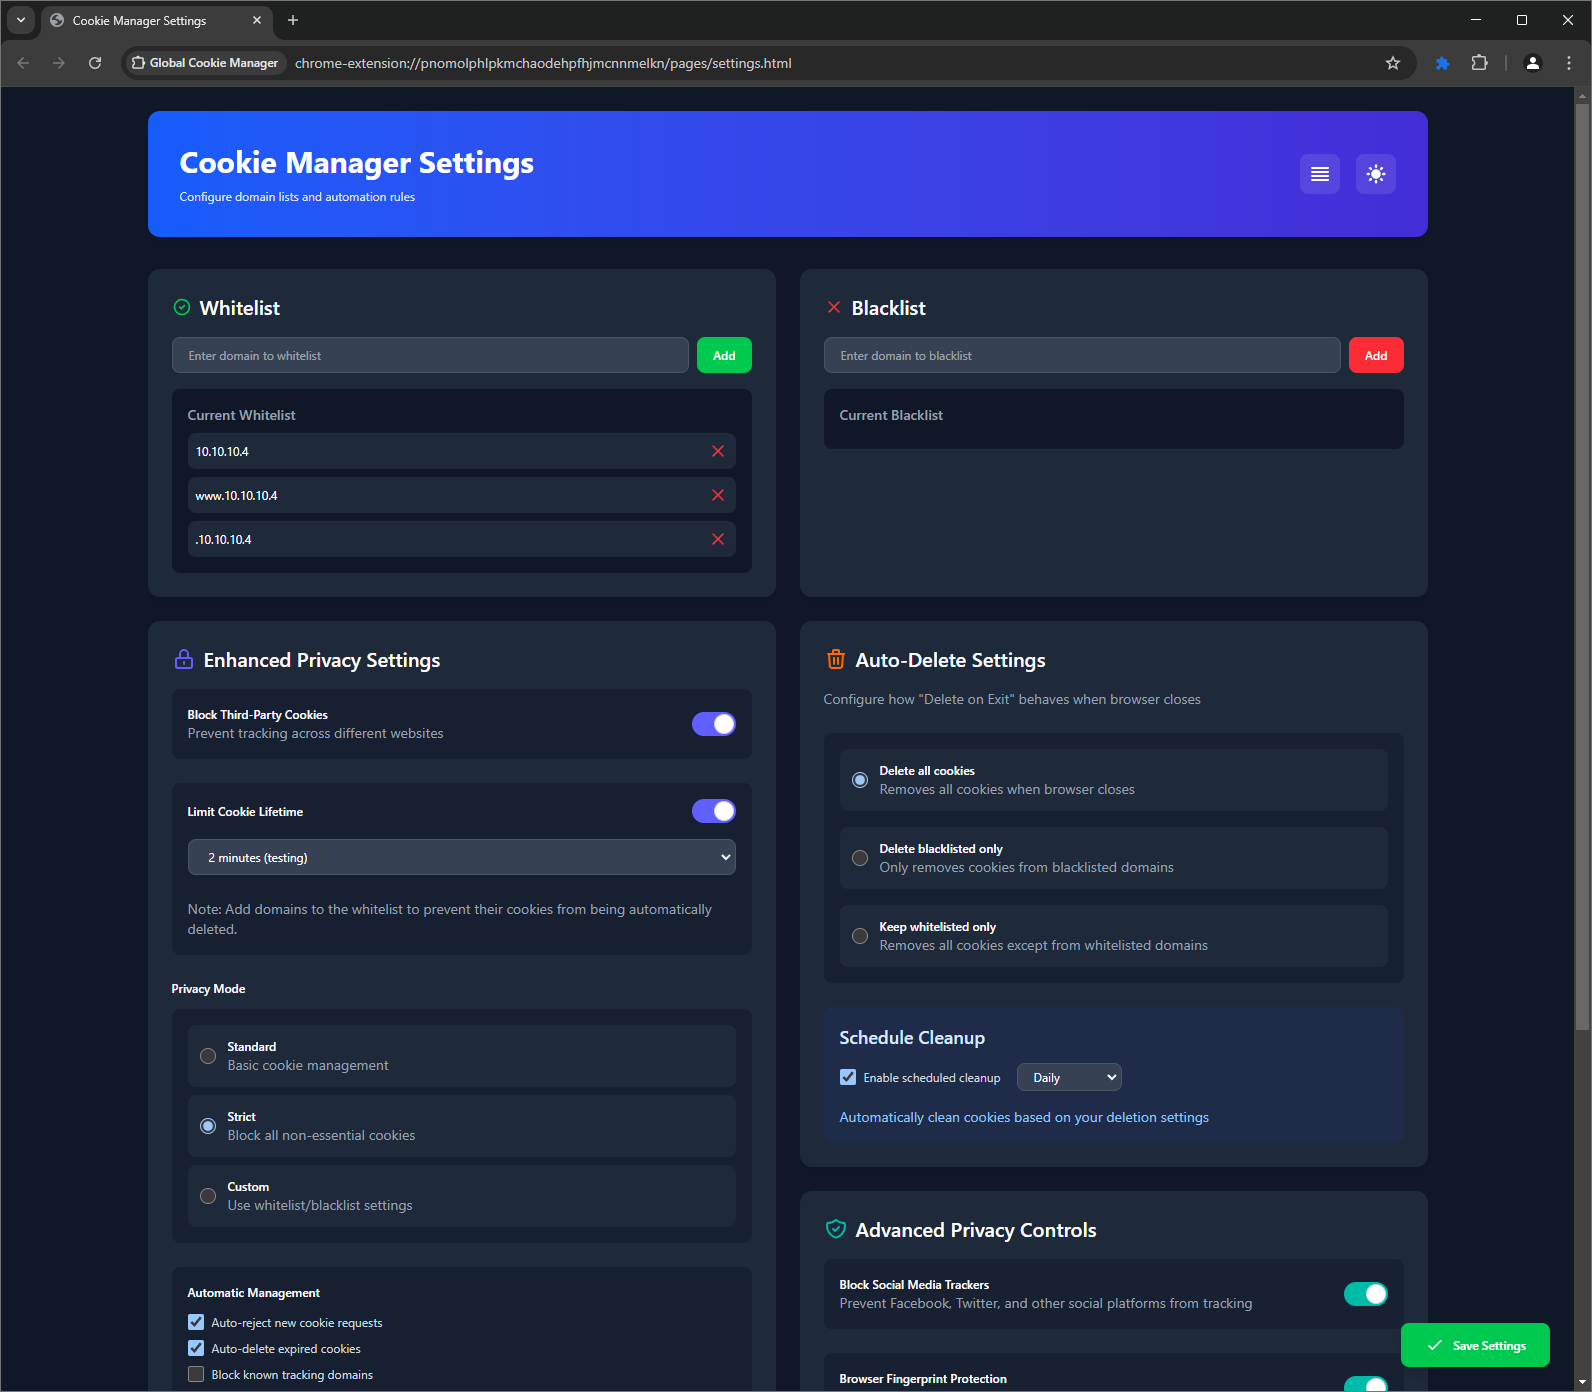1592x1392 pixels.
Task: Click the green Save Settings button
Action: pyautogui.click(x=1474, y=1345)
